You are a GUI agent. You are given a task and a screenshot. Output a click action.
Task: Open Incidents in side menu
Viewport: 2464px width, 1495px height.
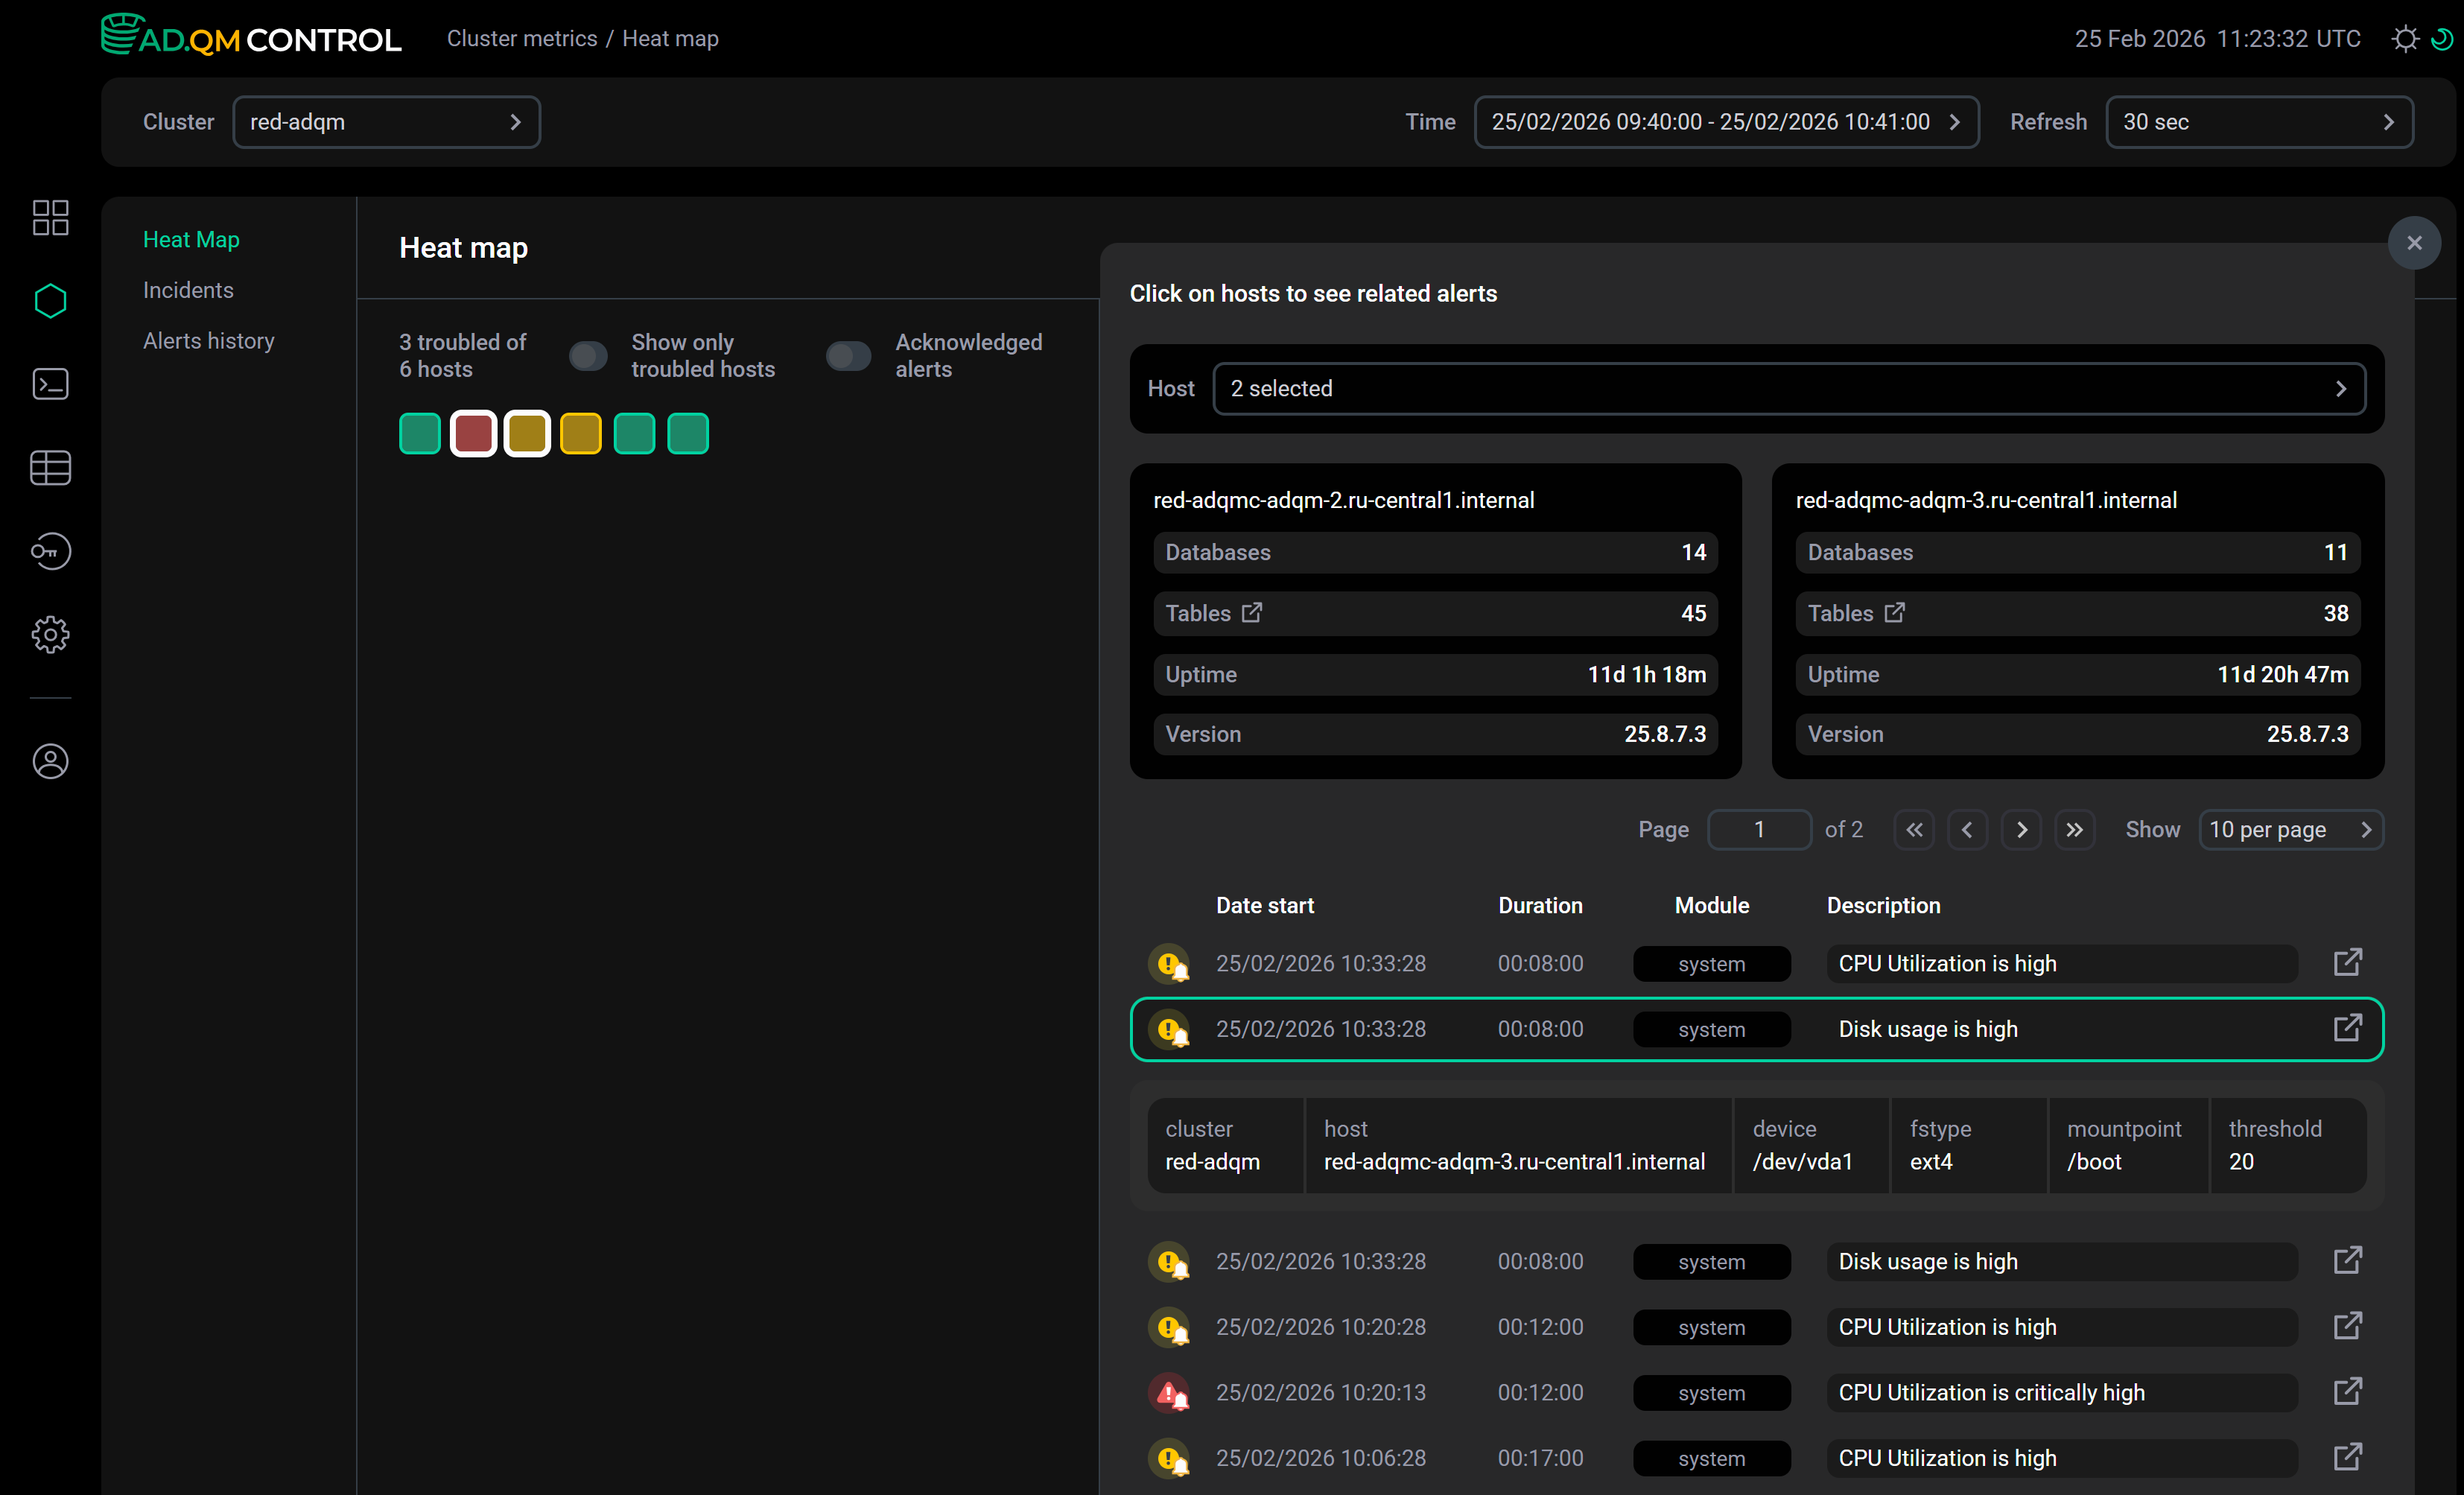pos(188,290)
